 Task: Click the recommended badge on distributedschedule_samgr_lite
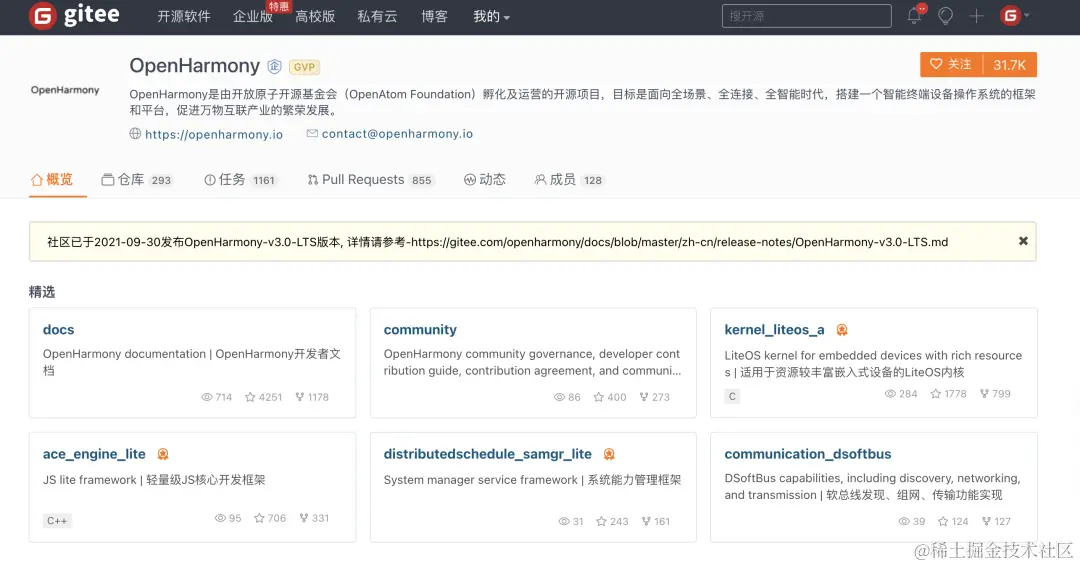coord(609,454)
